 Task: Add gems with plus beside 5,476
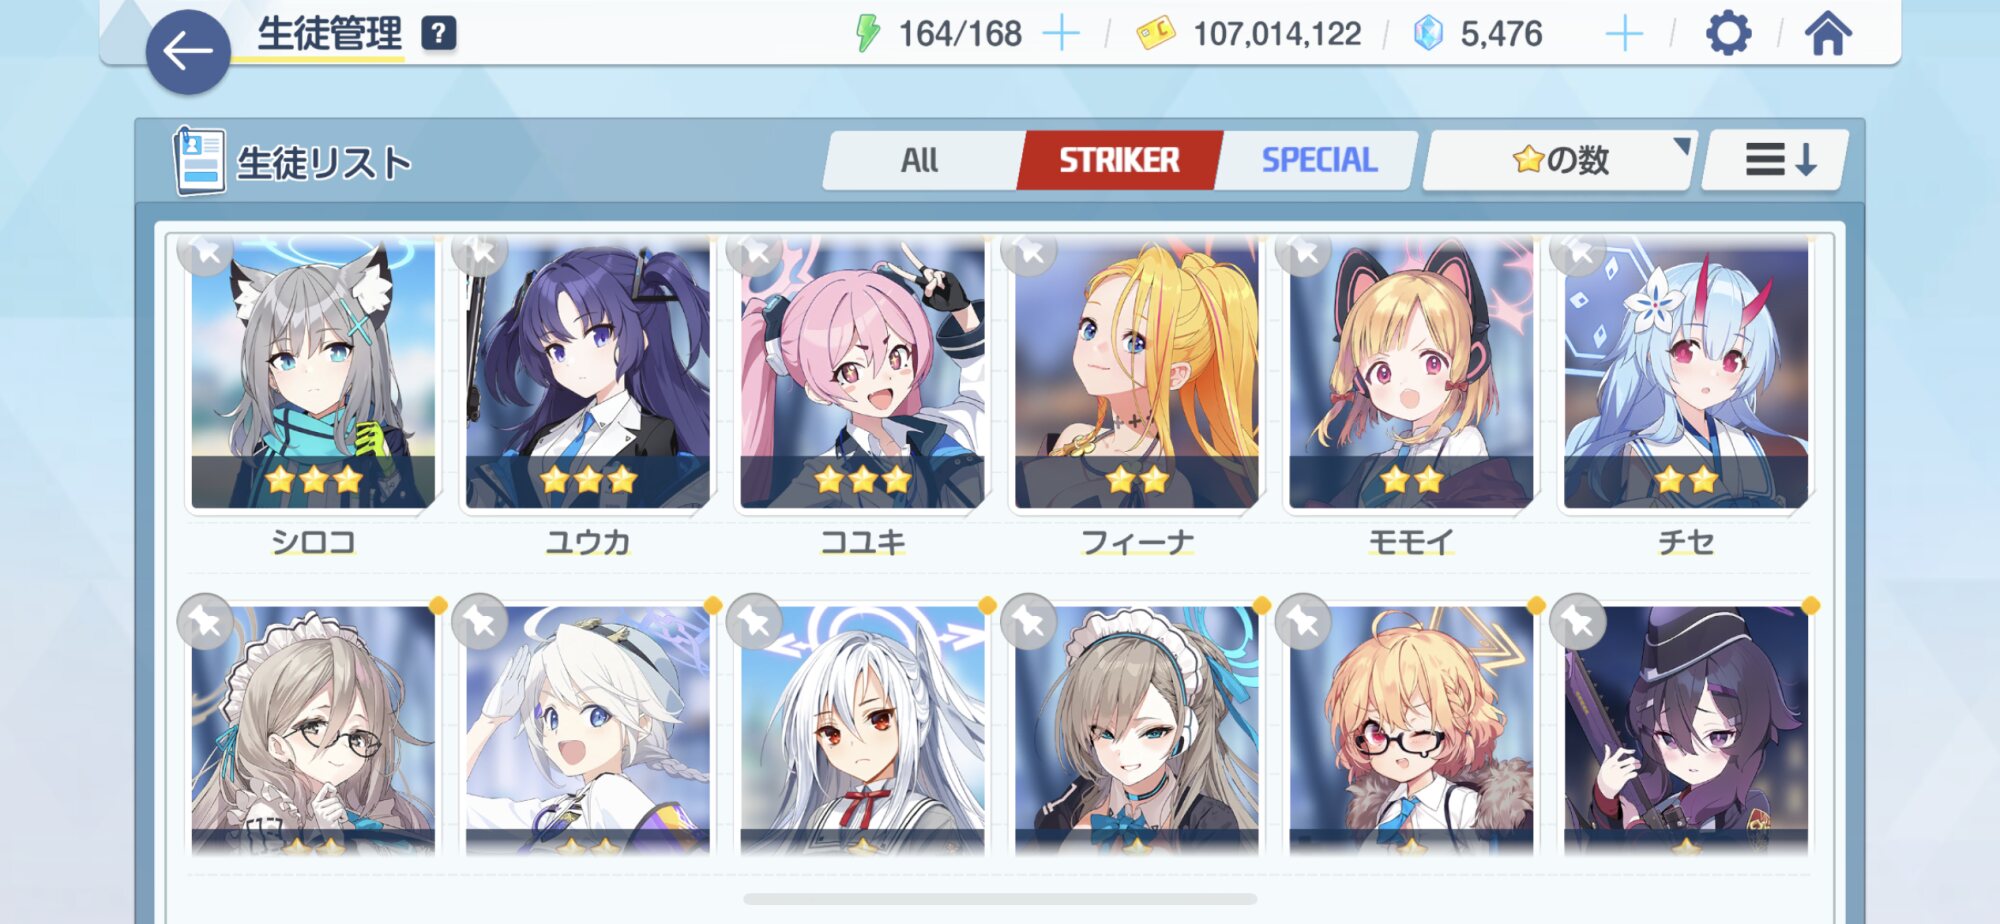1624,34
